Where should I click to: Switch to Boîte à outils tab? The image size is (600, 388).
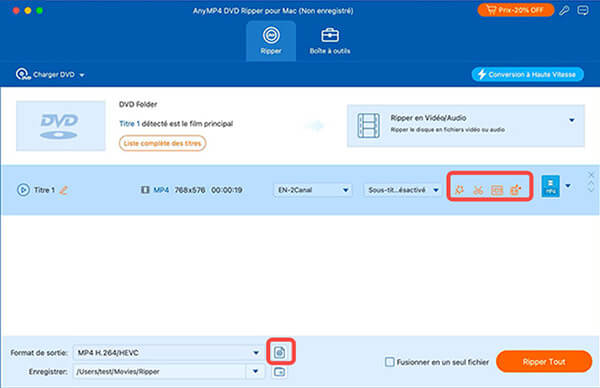point(330,41)
